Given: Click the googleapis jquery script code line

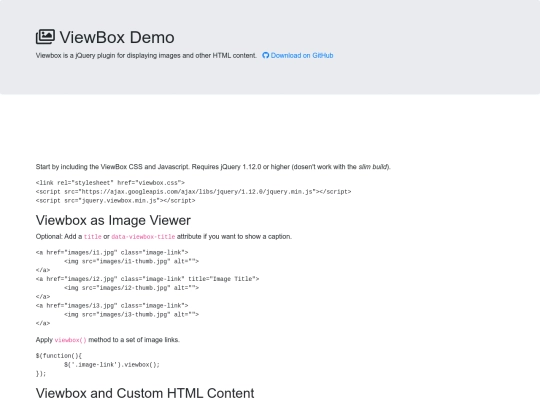Looking at the screenshot, I should pos(194,192).
